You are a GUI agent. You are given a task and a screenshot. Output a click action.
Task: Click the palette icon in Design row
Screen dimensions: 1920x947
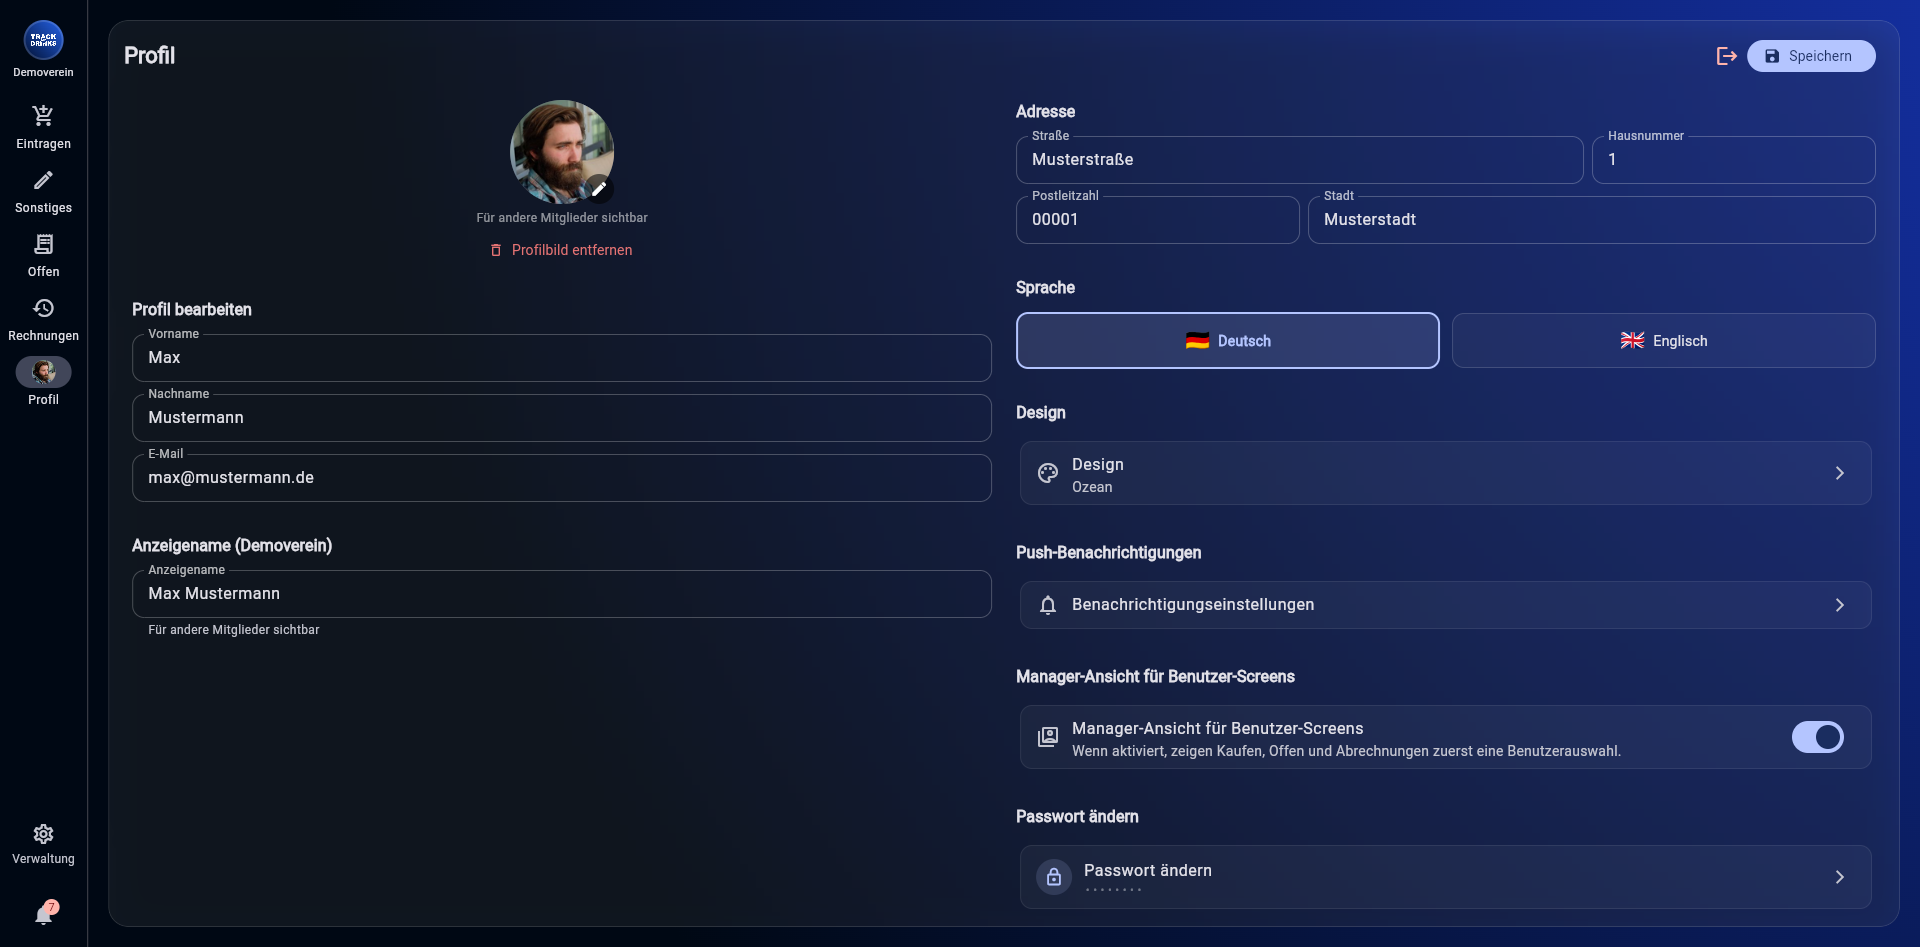tap(1047, 473)
